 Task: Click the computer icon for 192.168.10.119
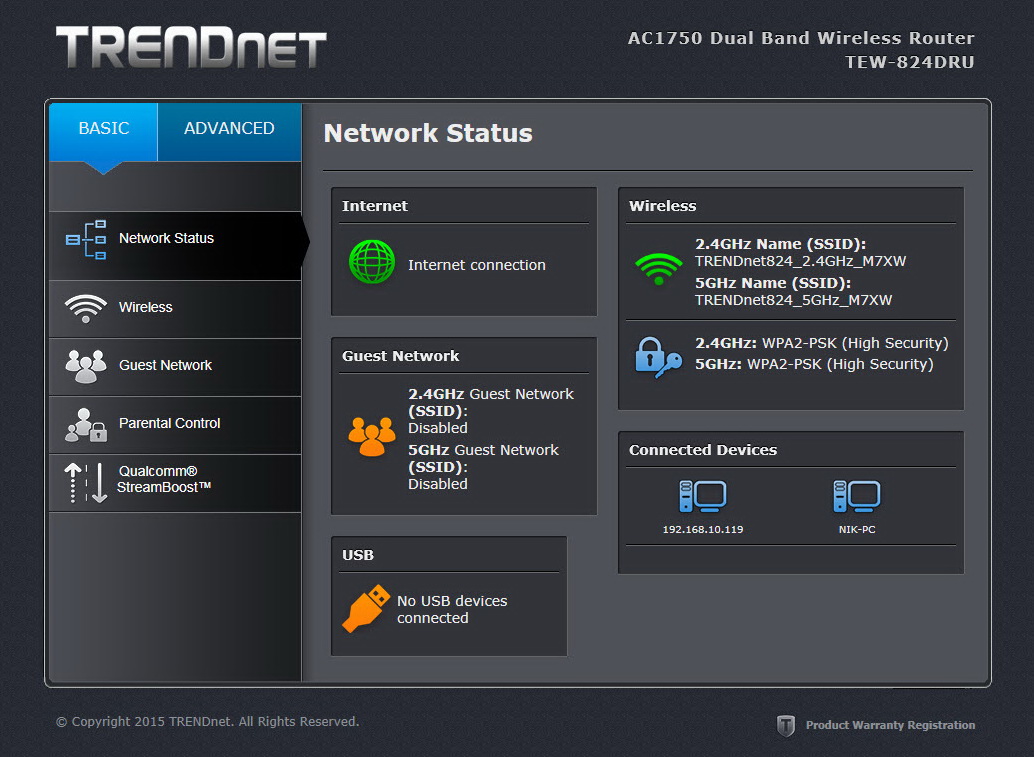coord(703,497)
